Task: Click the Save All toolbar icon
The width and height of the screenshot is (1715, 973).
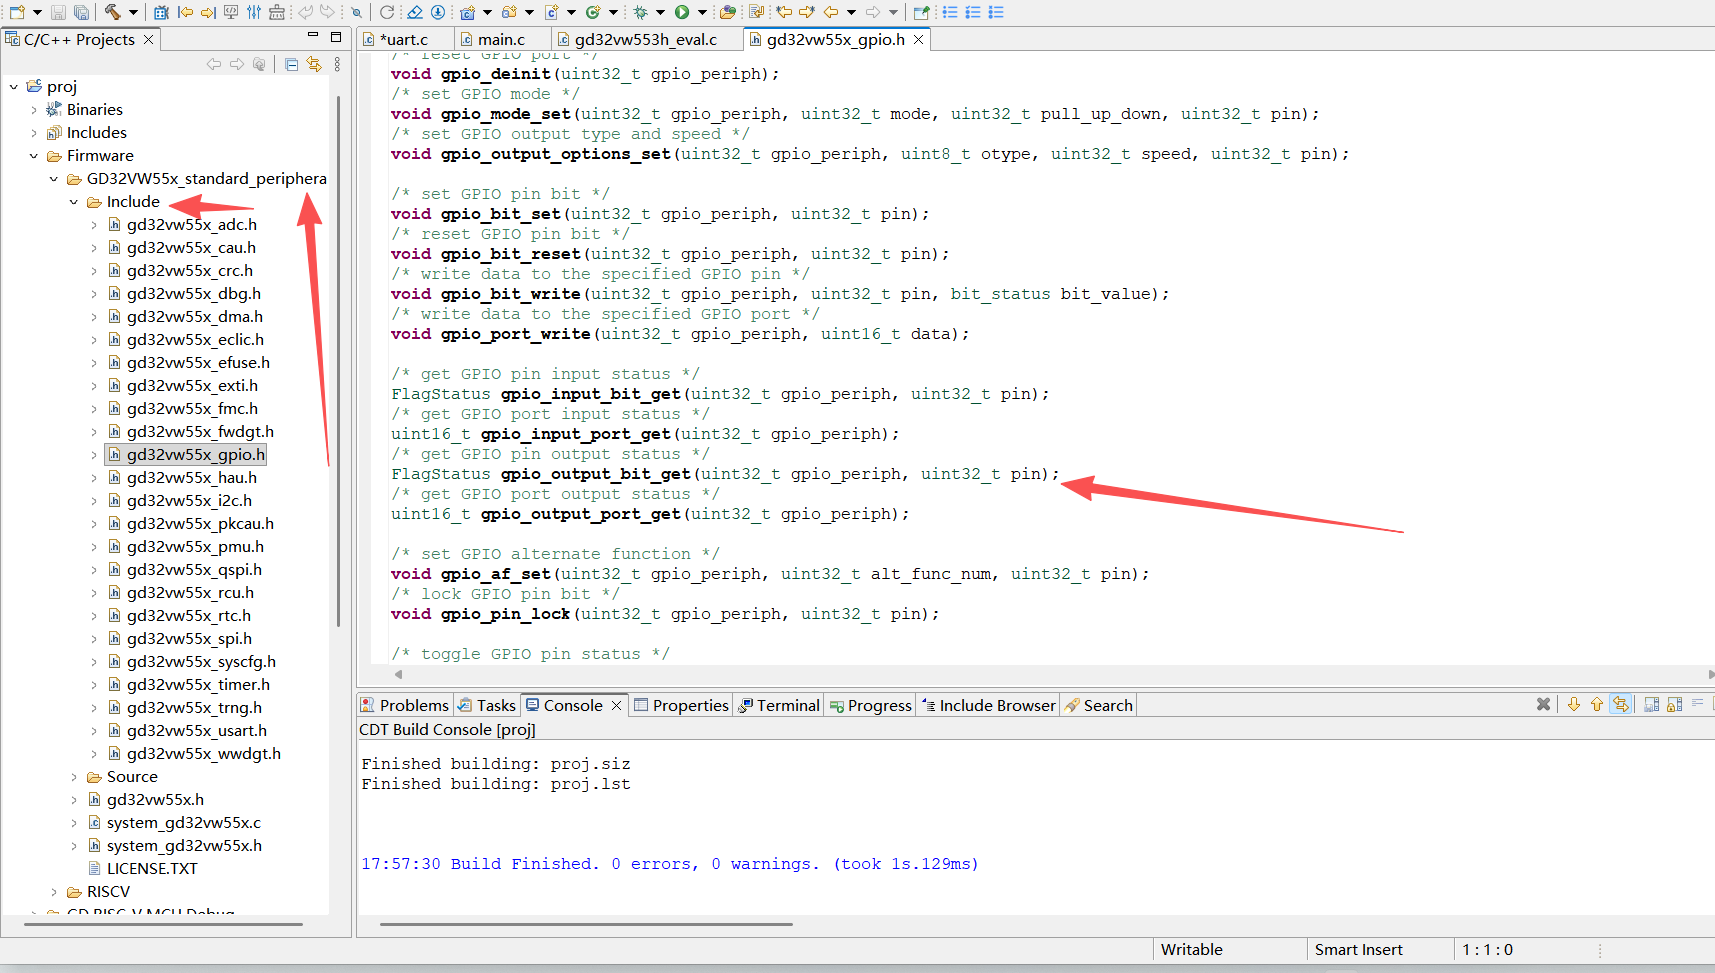Action: [x=81, y=12]
